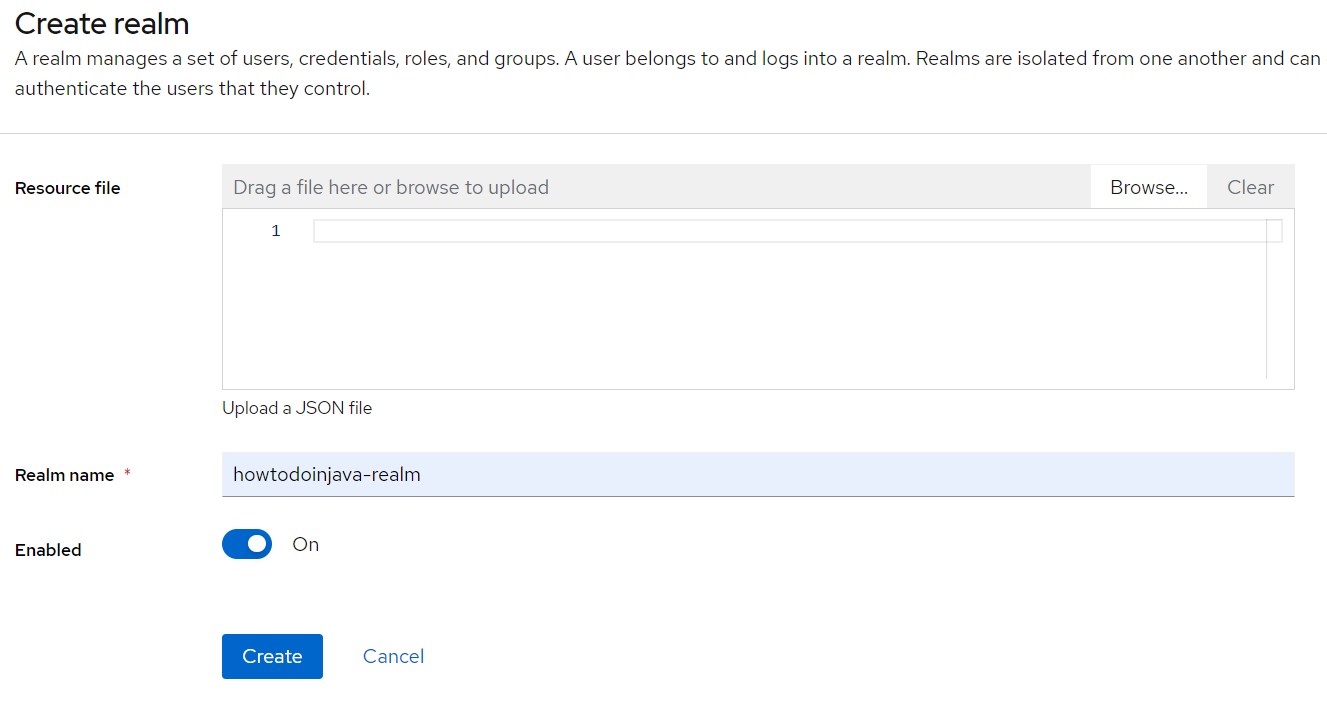This screenshot has width=1327, height=701.
Task: Cancel realm creation via Cancel link
Action: (393, 656)
